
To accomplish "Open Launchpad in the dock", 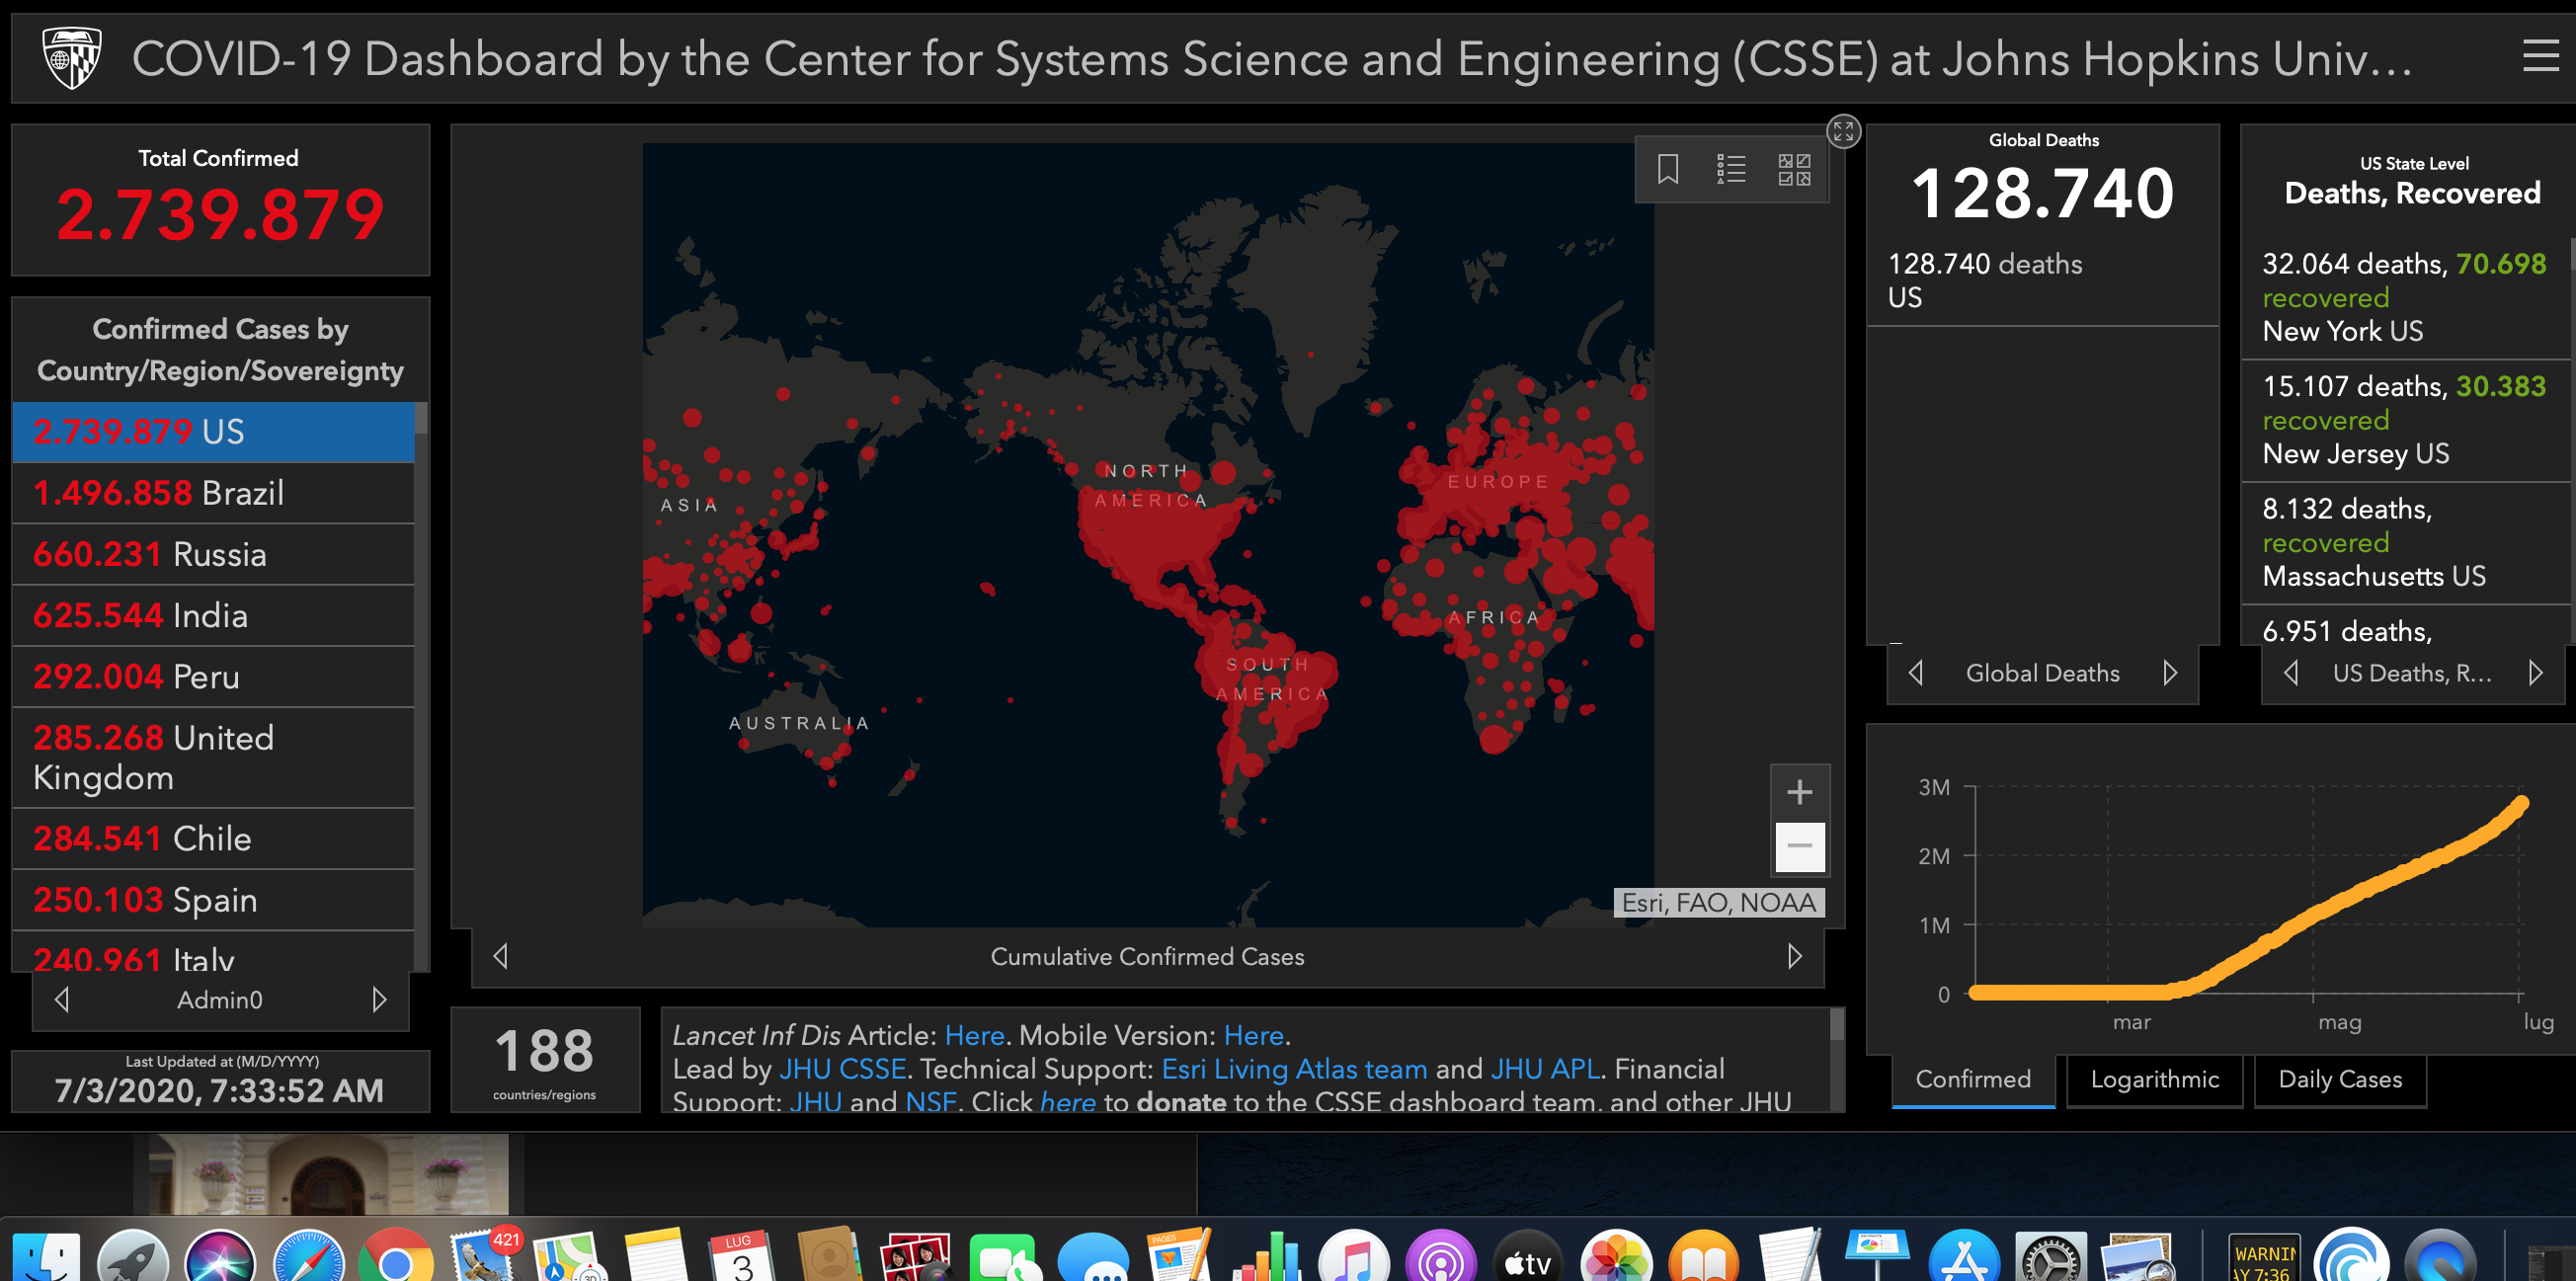I will tap(133, 1257).
